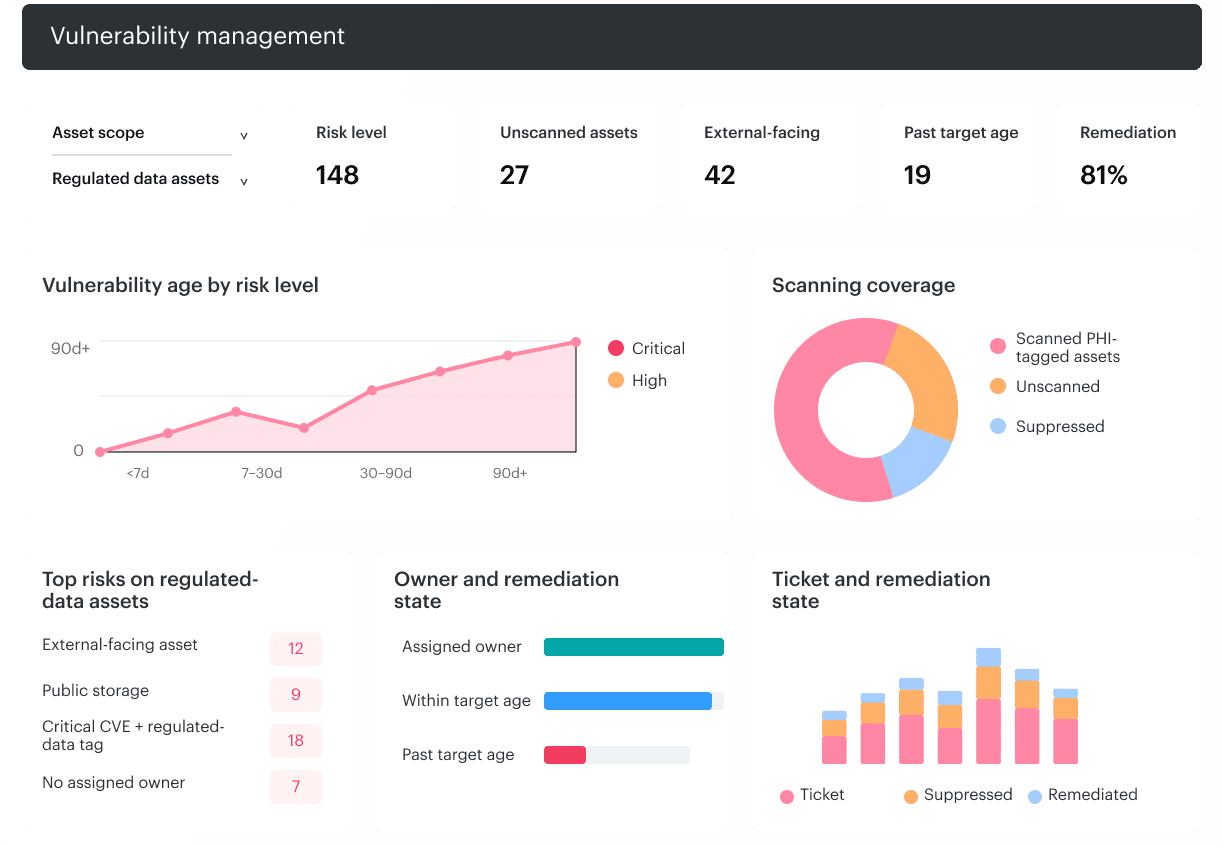
Task: Select the orange Unscanned donut segment
Action: click(x=922, y=380)
